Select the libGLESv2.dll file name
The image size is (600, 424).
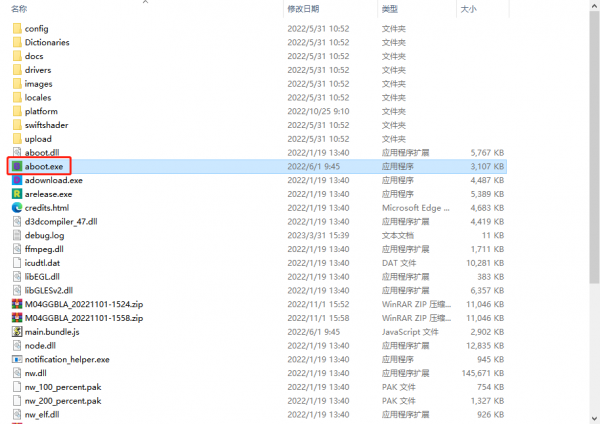pos(49,290)
